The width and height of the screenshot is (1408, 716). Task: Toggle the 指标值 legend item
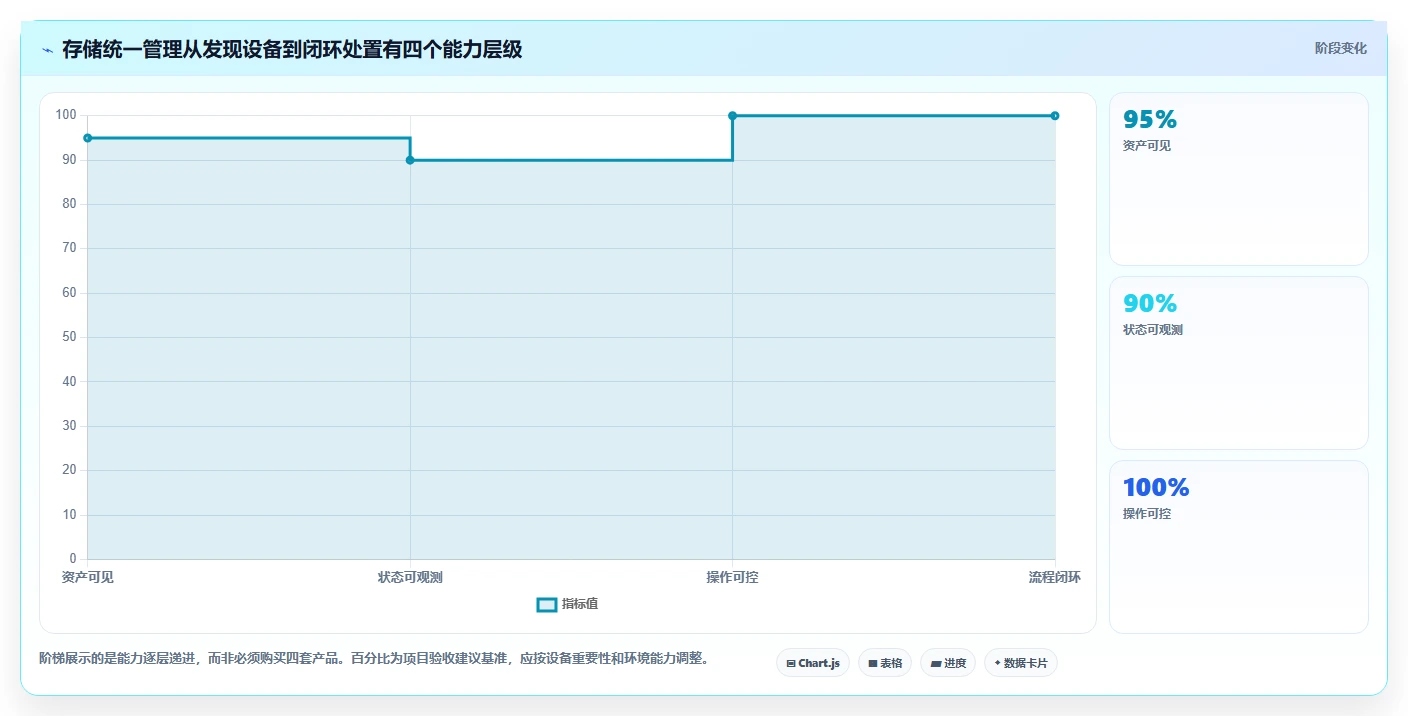click(x=567, y=604)
